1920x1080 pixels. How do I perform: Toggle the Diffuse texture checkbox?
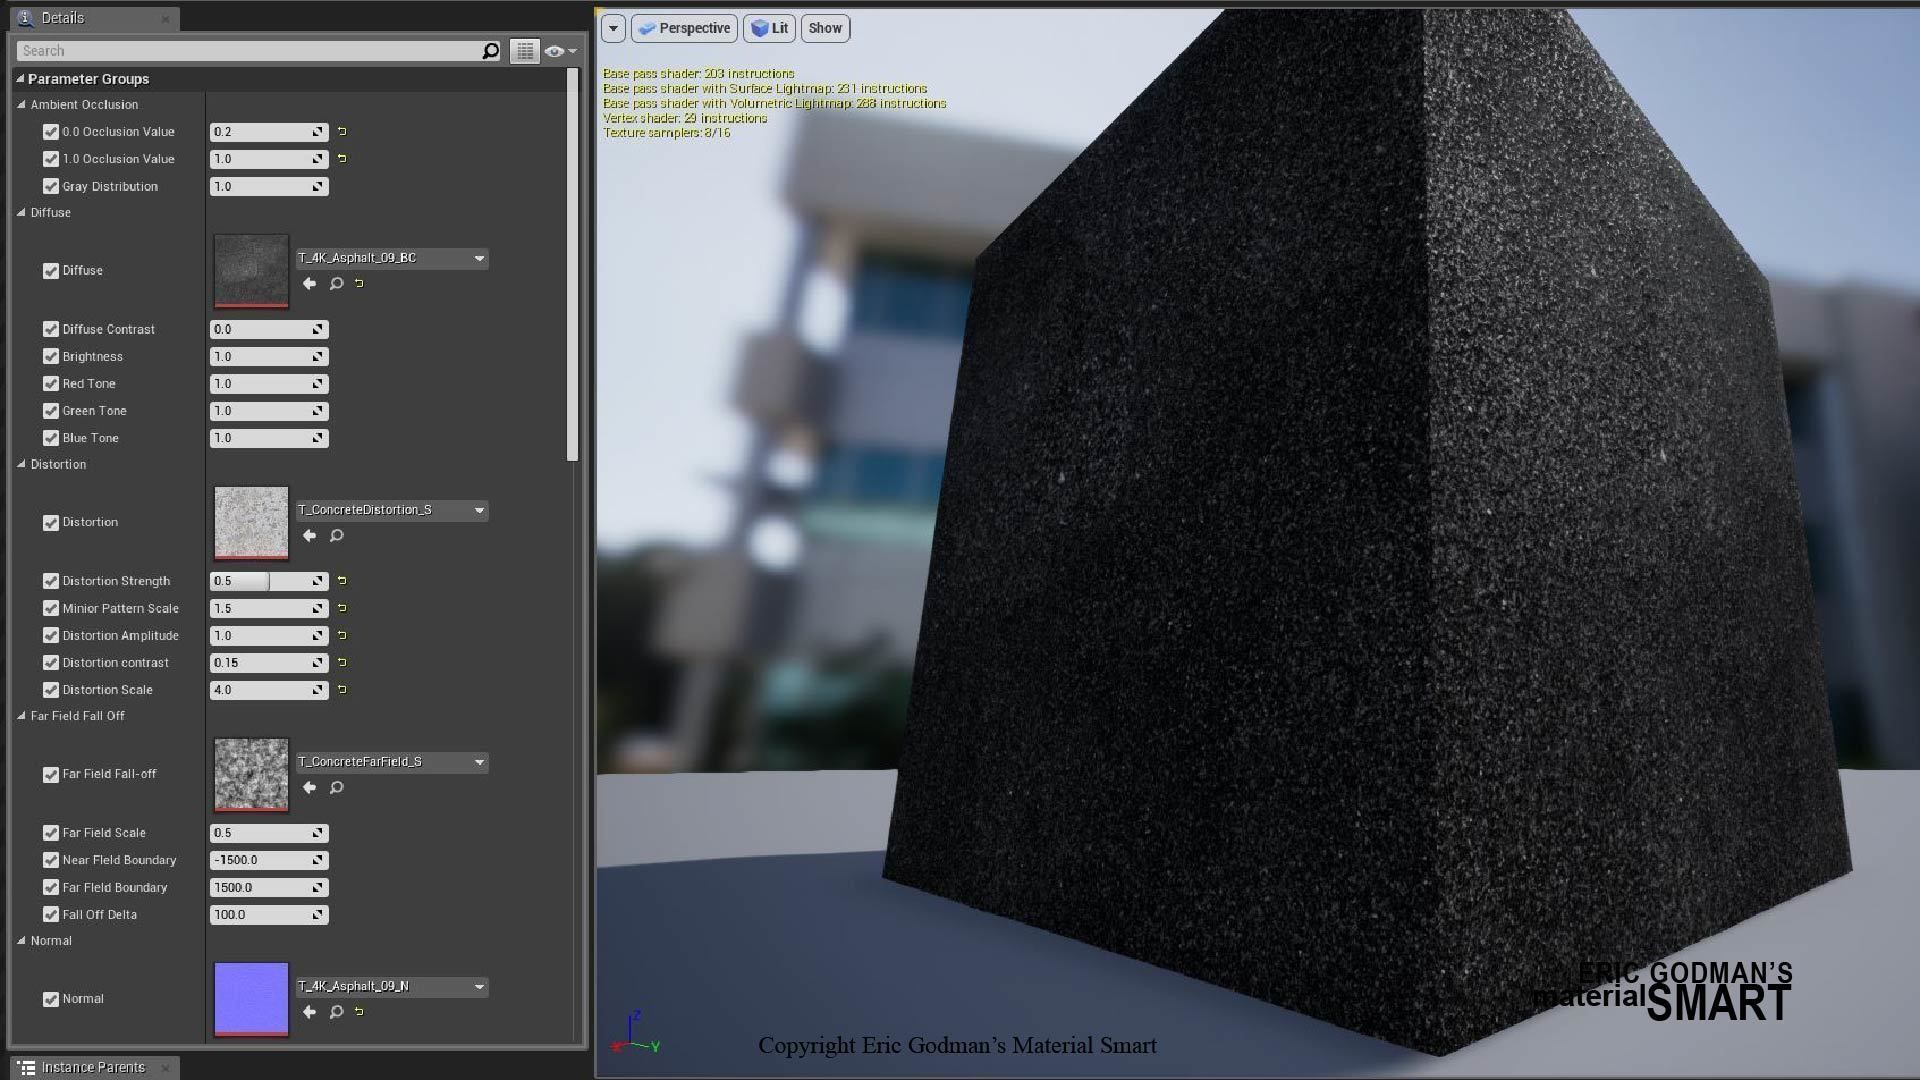51,271
